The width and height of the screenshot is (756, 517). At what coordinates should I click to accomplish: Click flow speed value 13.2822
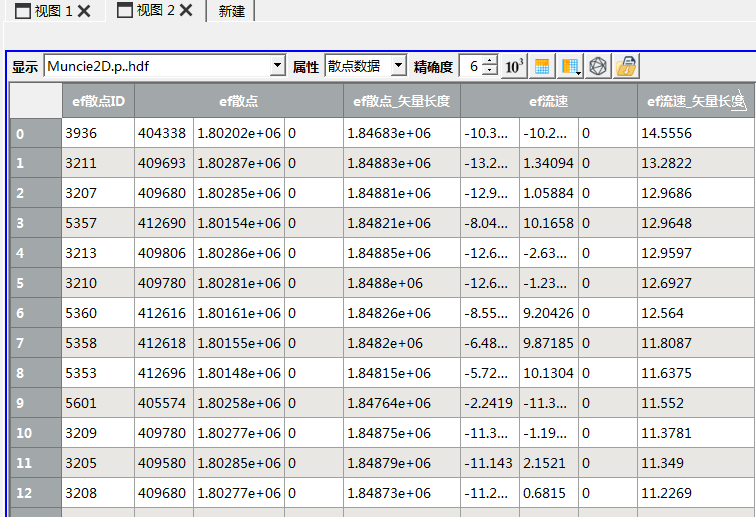(696, 163)
